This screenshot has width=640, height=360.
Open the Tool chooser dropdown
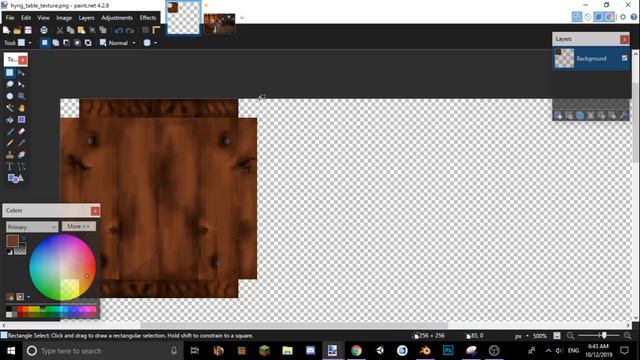(x=24, y=43)
